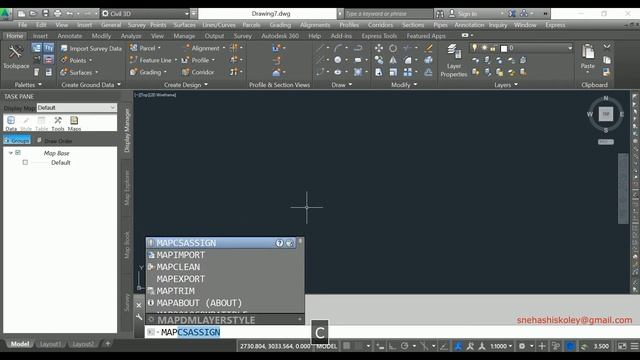Click the application menu A logo button

tap(5, 13)
